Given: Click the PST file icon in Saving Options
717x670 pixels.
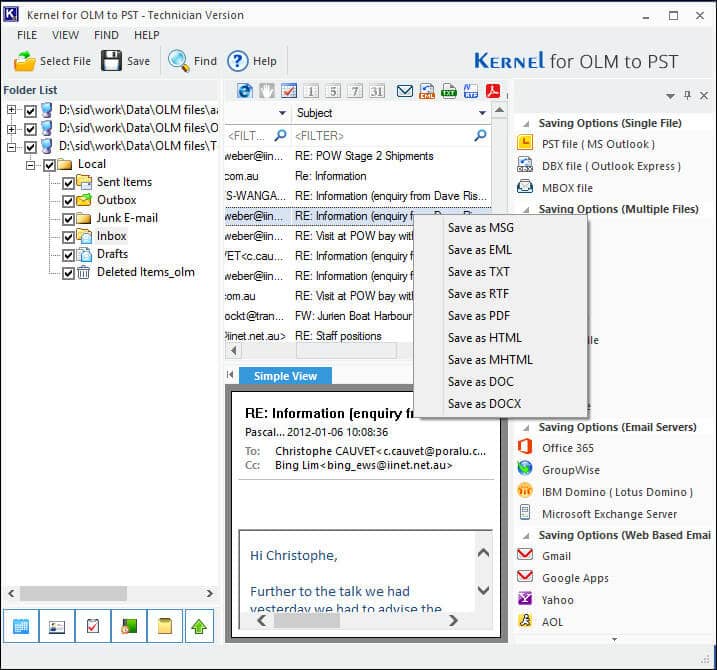Looking at the screenshot, I should click(x=525, y=143).
